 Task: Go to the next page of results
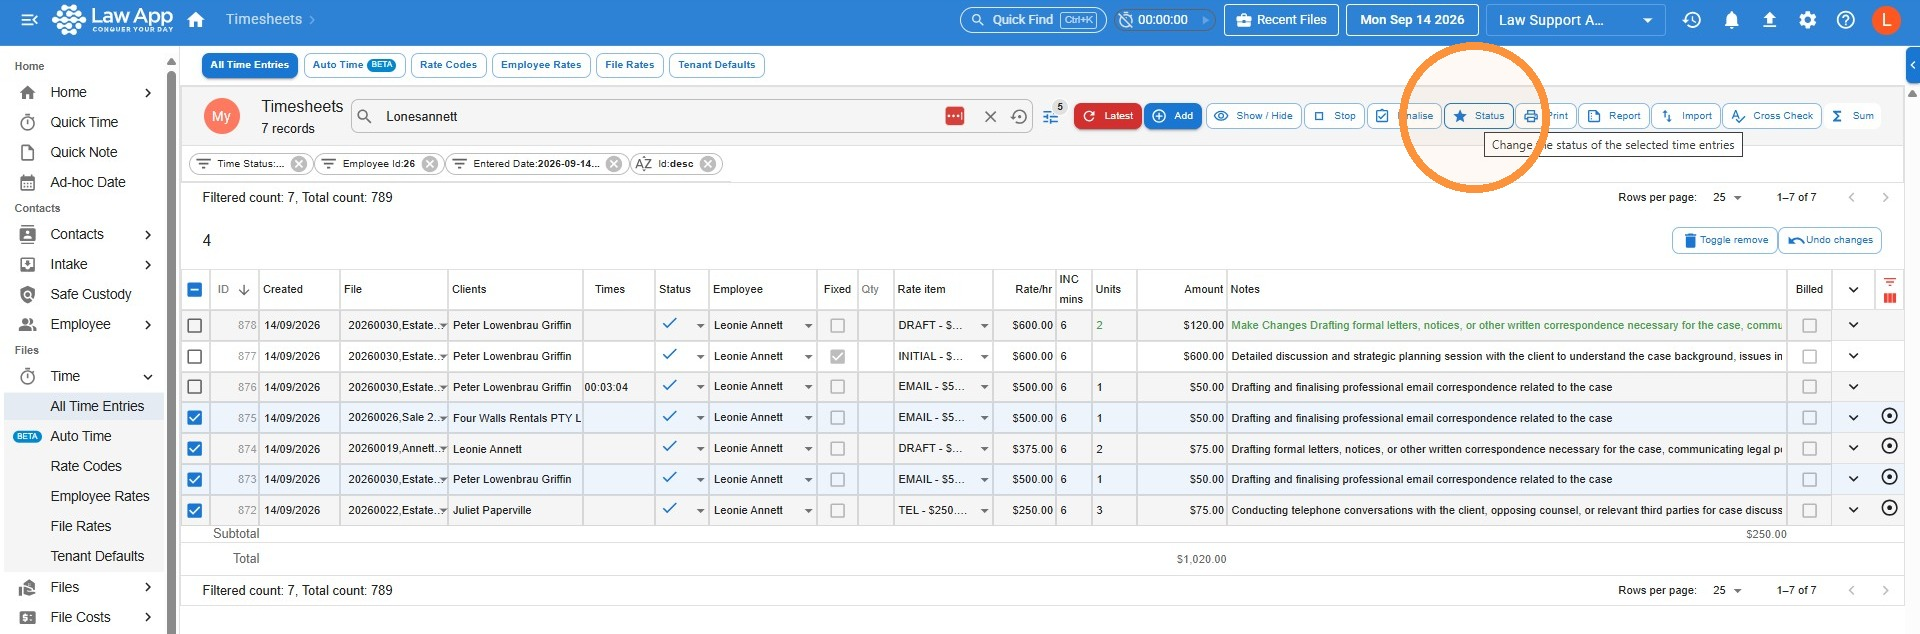[x=1885, y=198]
